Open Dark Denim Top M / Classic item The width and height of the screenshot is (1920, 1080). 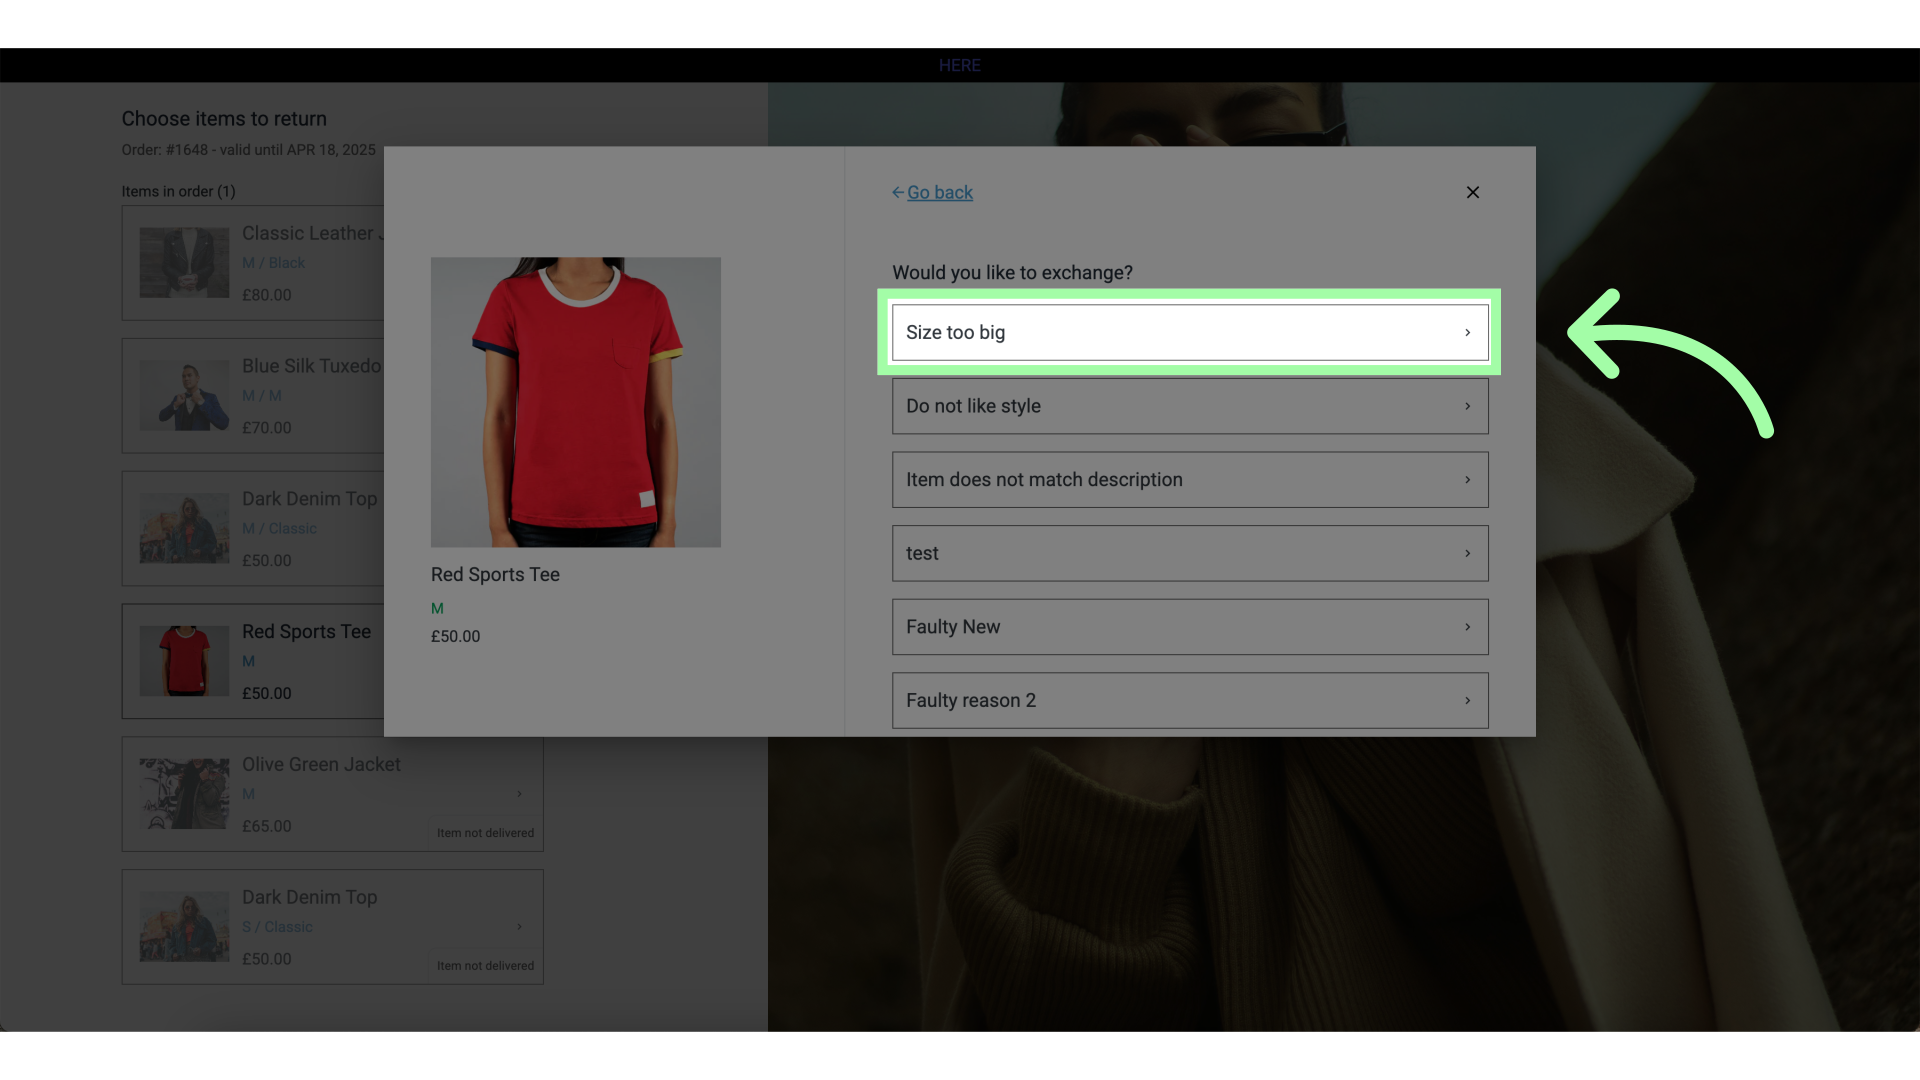pyautogui.click(x=253, y=529)
